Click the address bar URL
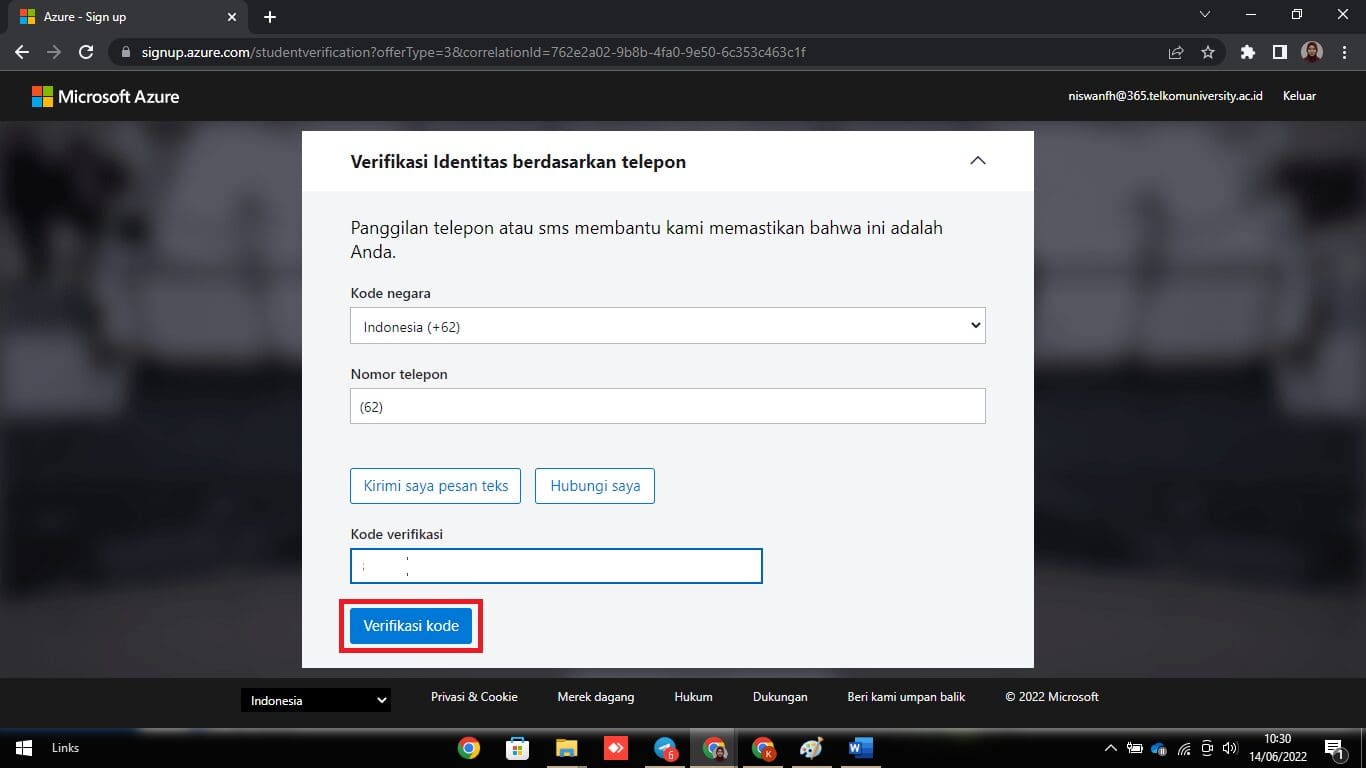This screenshot has width=1366, height=768. [474, 52]
